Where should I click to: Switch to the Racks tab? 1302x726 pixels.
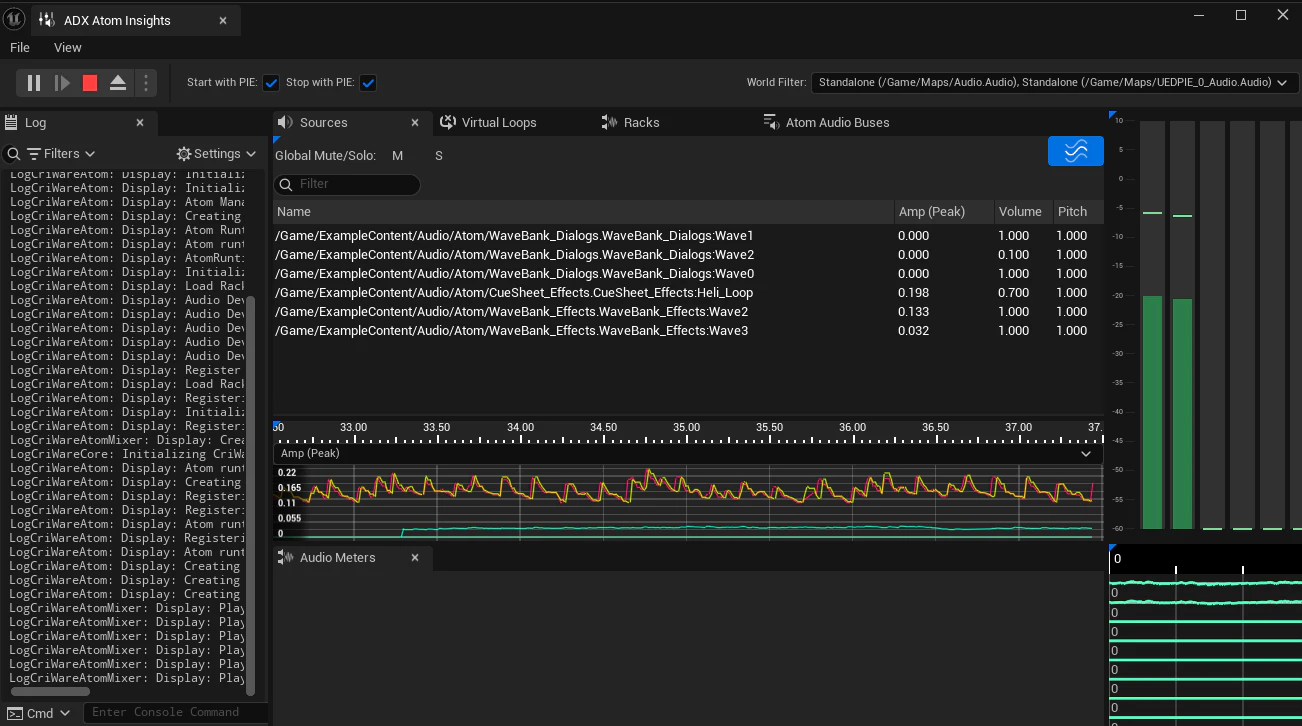click(x=630, y=122)
